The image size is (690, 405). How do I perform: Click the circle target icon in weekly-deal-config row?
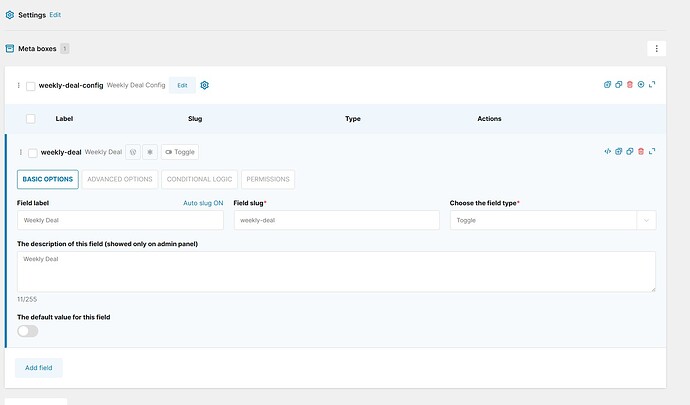pos(641,85)
